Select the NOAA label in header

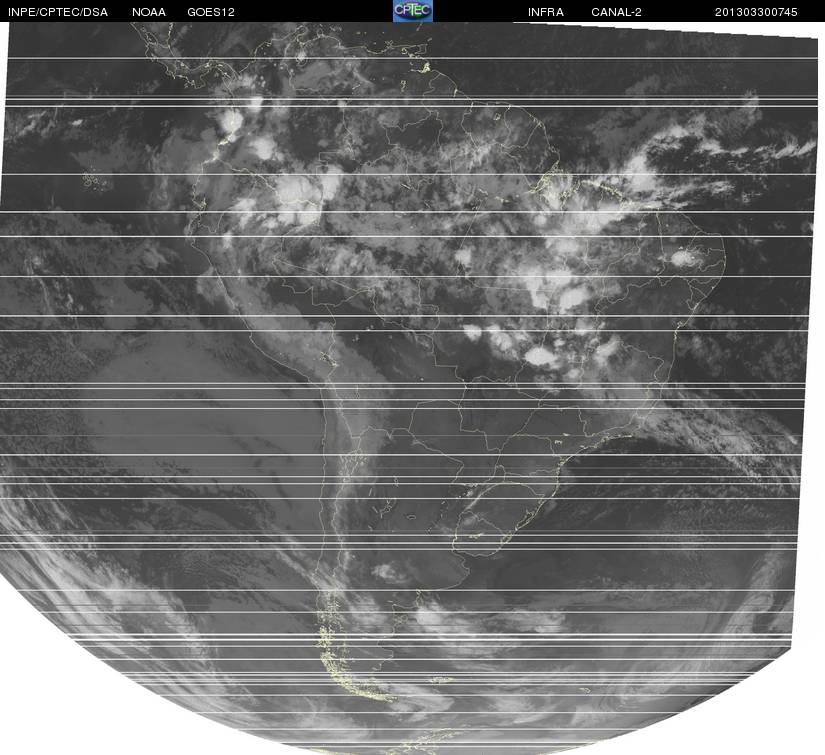coord(149,12)
